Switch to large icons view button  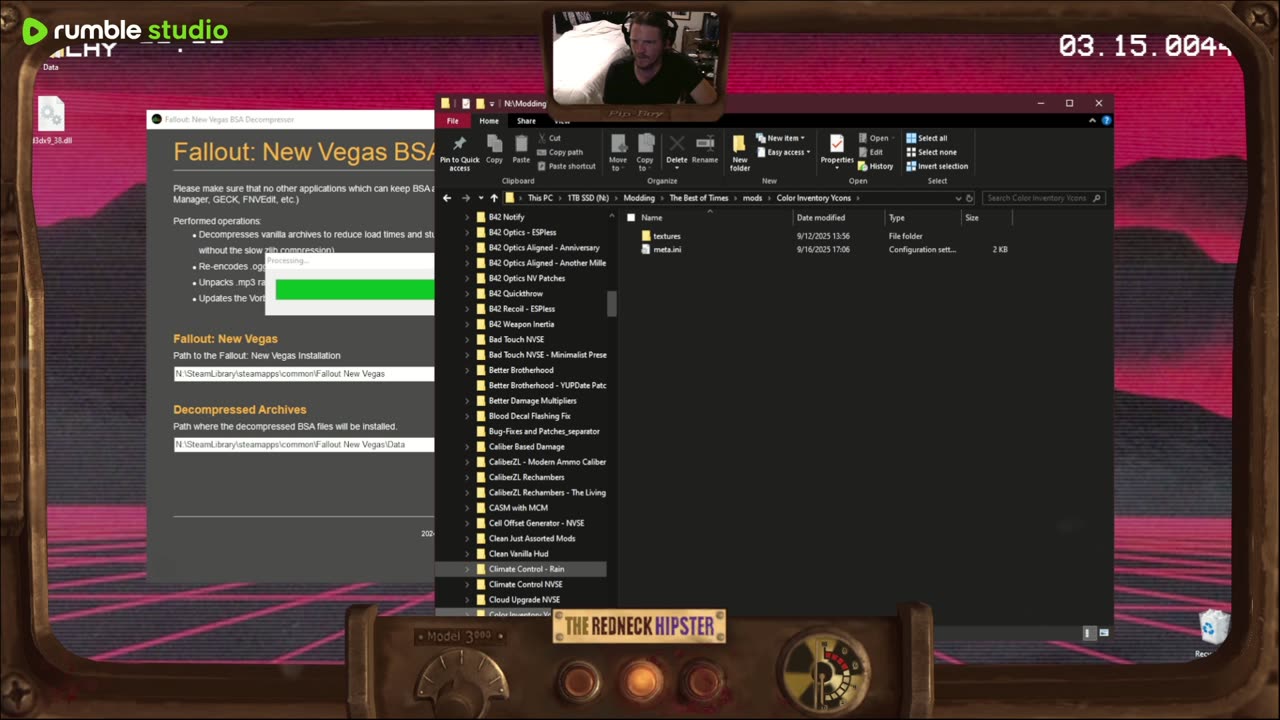pyautogui.click(x=1104, y=633)
